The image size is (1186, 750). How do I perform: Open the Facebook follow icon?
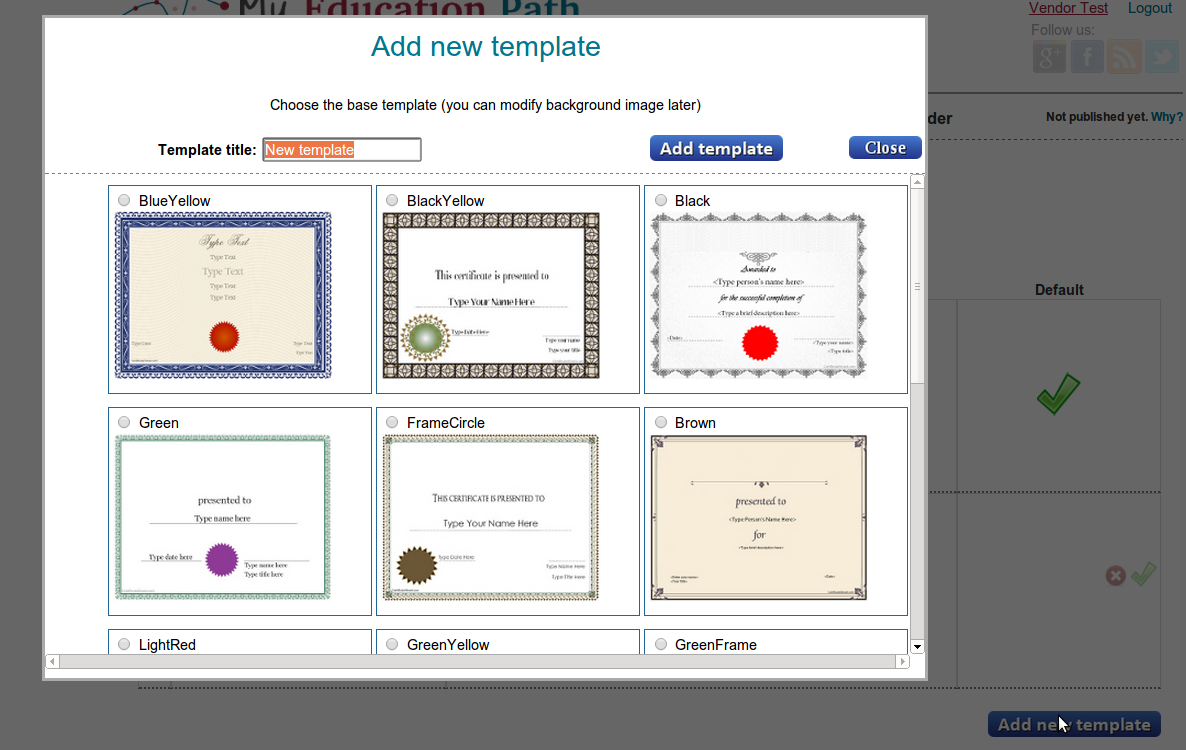coord(1087,57)
